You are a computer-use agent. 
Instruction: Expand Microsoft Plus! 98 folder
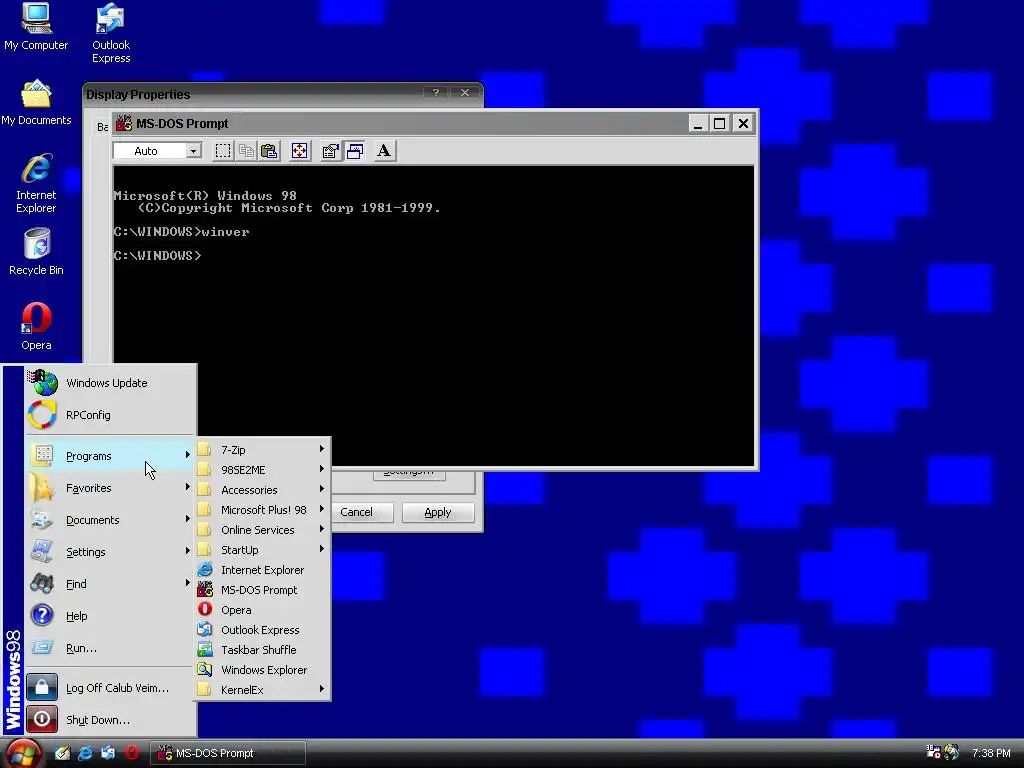pyautogui.click(x=262, y=509)
